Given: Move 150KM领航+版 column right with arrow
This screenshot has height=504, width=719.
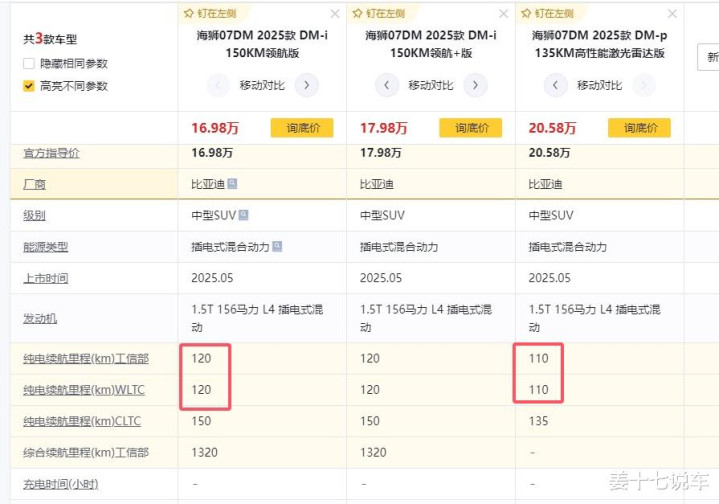Looking at the screenshot, I should coord(476,85).
